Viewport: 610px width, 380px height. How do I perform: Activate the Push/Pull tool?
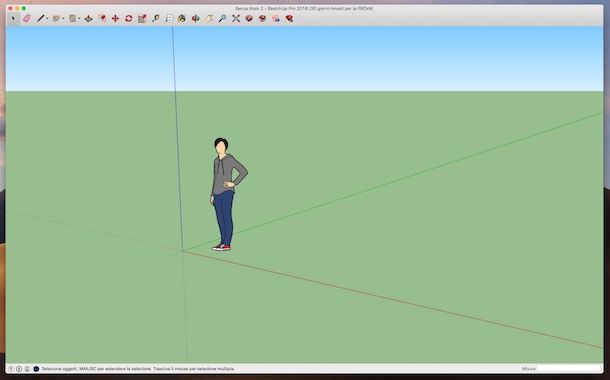[89, 18]
